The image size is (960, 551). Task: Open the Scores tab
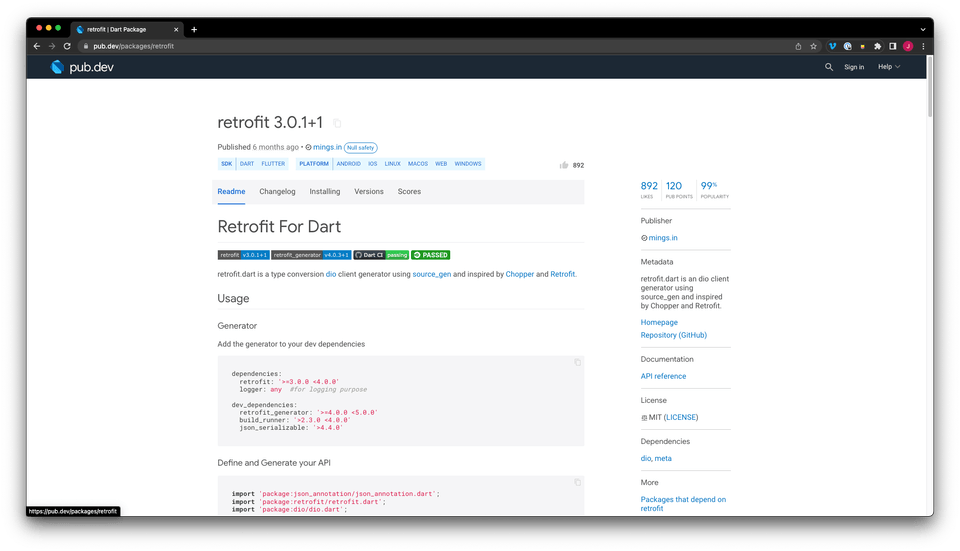(409, 192)
